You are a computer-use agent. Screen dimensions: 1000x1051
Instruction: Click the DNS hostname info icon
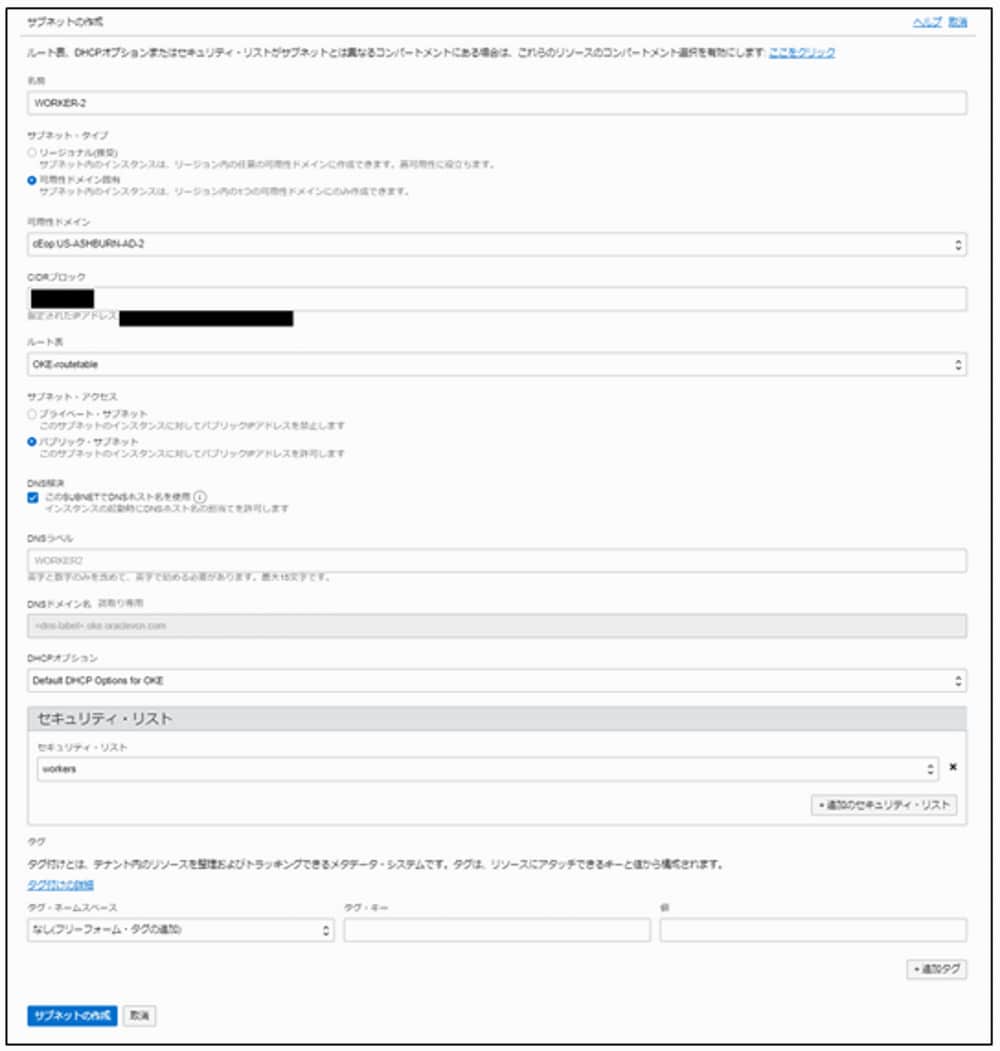coord(200,497)
